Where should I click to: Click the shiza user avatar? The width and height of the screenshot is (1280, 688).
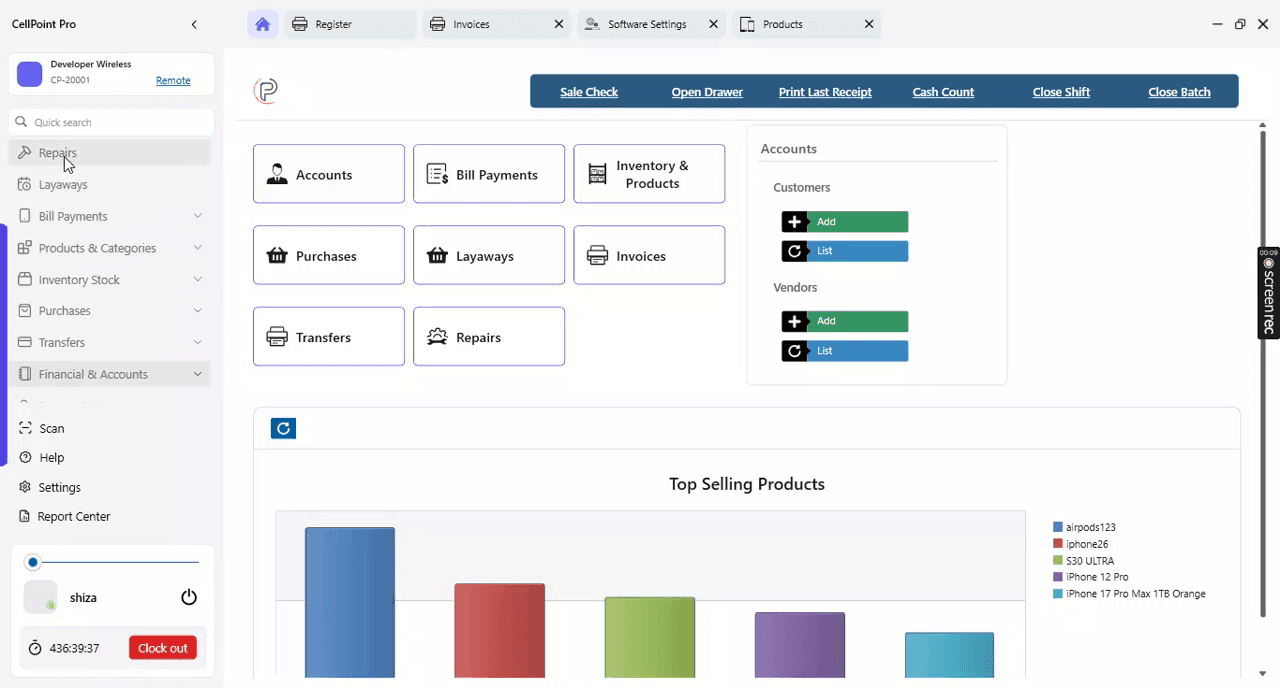(40, 597)
